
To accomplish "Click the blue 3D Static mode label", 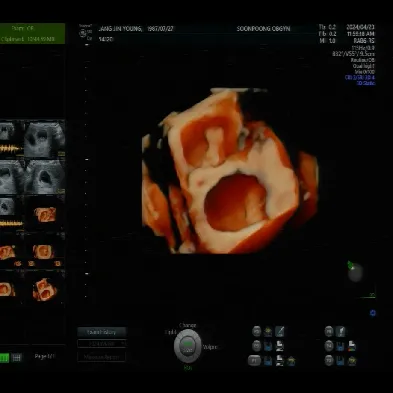I will click(366, 83).
